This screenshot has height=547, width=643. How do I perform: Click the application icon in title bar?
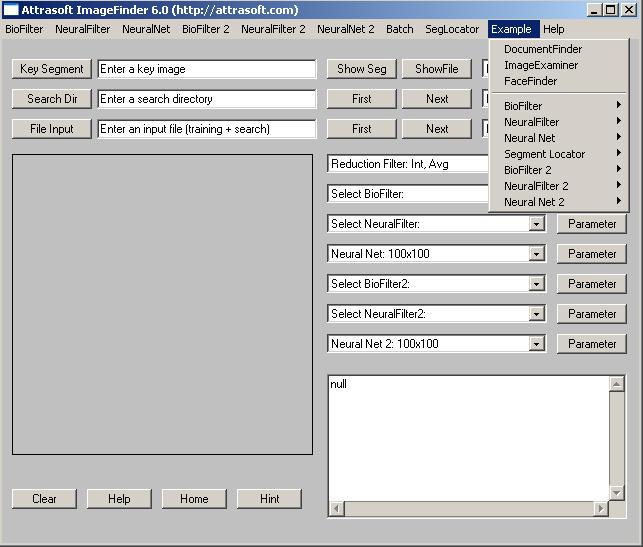[x=11, y=10]
